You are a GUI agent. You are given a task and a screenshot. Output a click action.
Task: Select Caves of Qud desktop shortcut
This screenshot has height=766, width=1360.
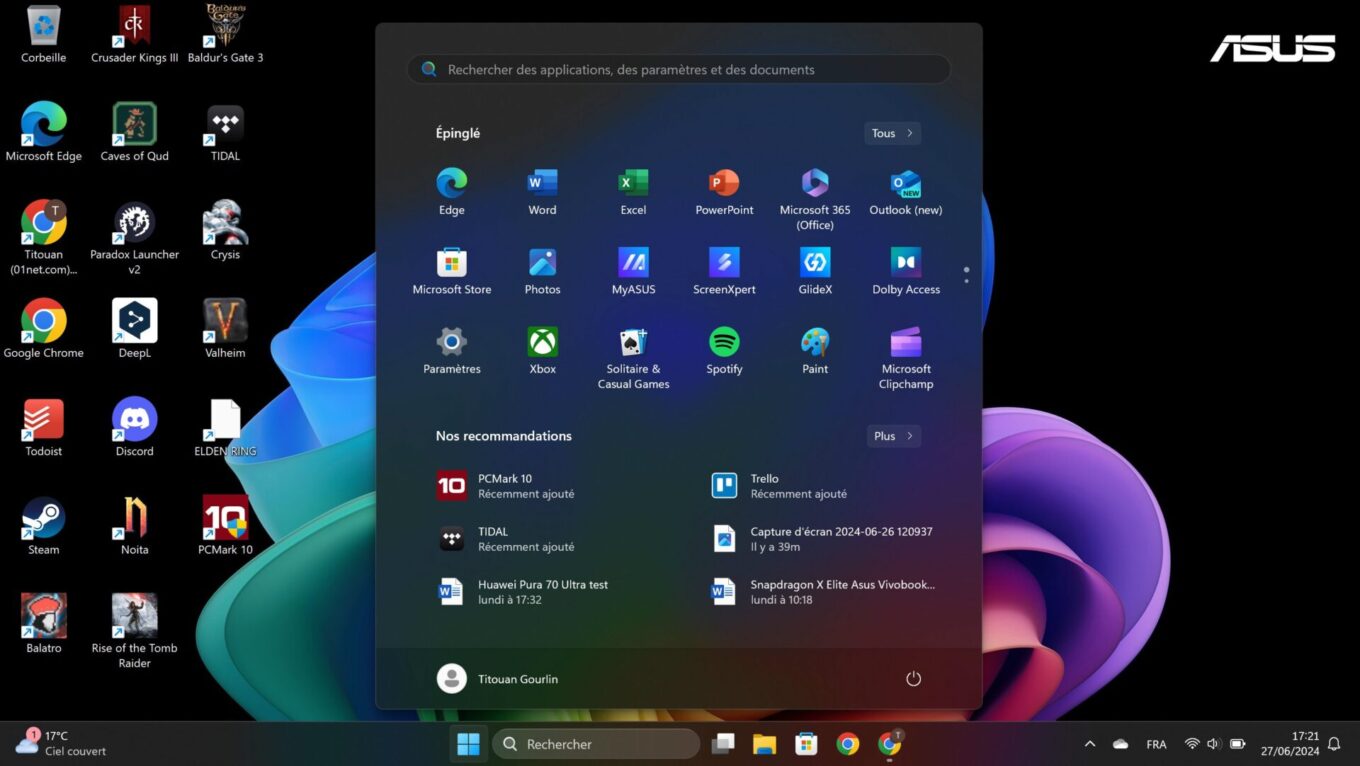[135, 132]
